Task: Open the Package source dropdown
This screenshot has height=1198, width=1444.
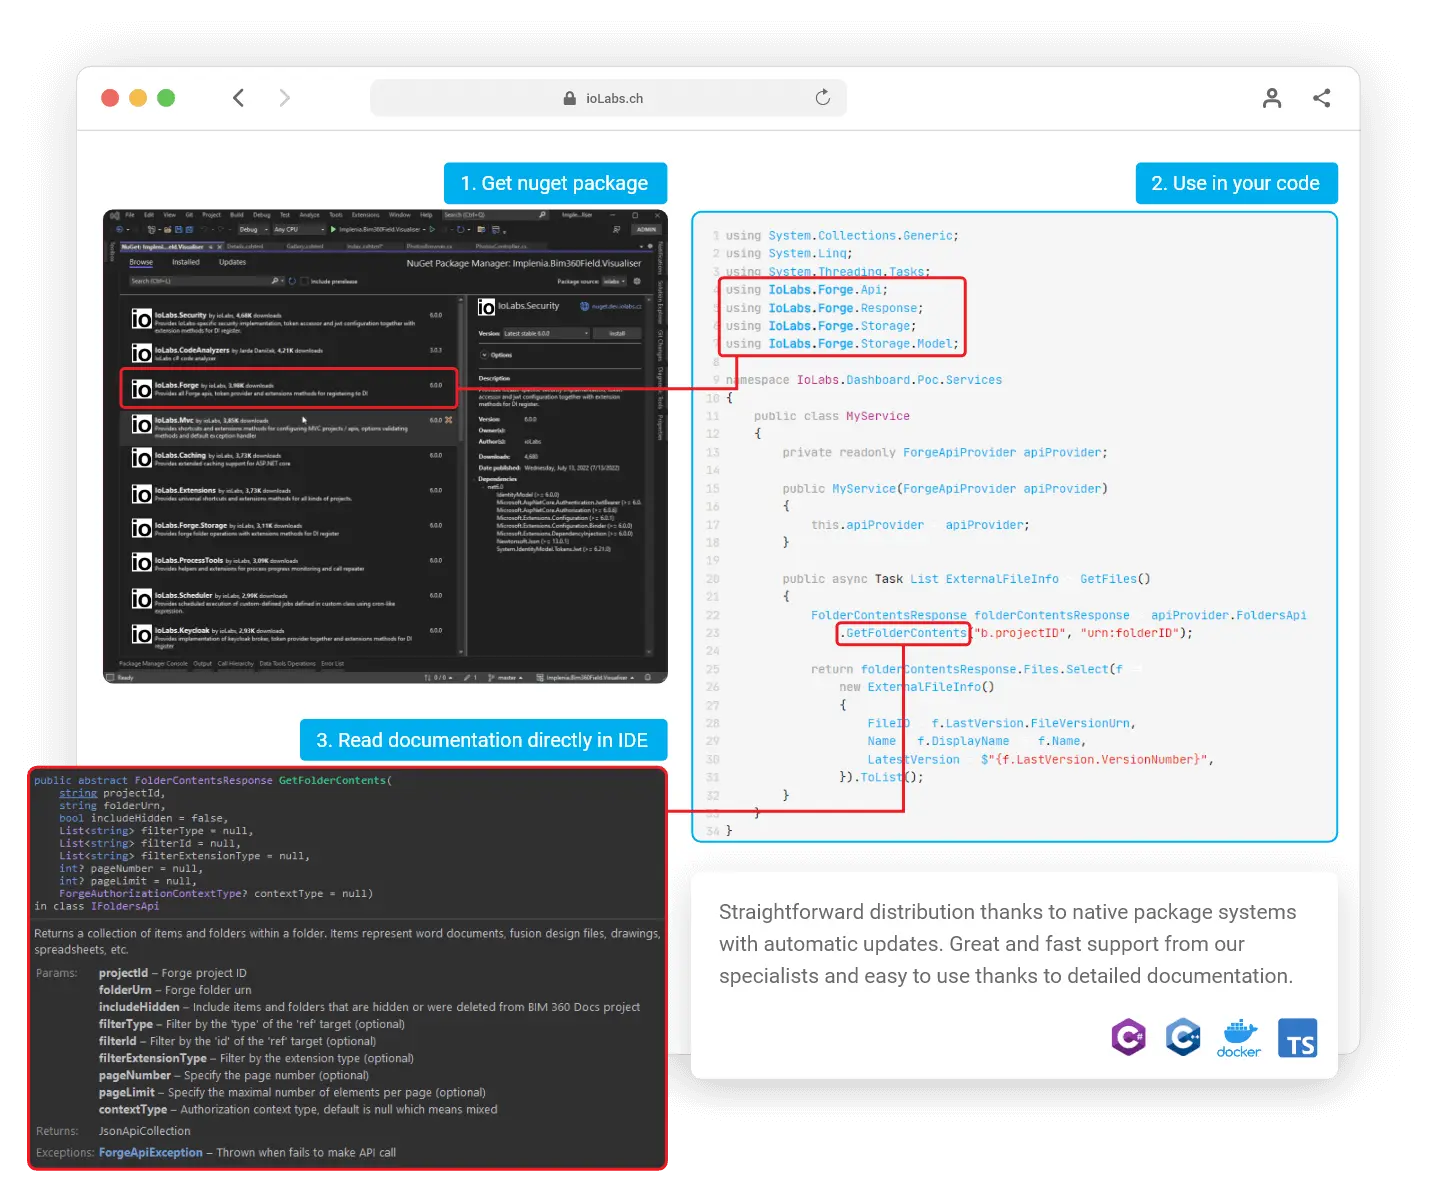Action: [x=614, y=281]
